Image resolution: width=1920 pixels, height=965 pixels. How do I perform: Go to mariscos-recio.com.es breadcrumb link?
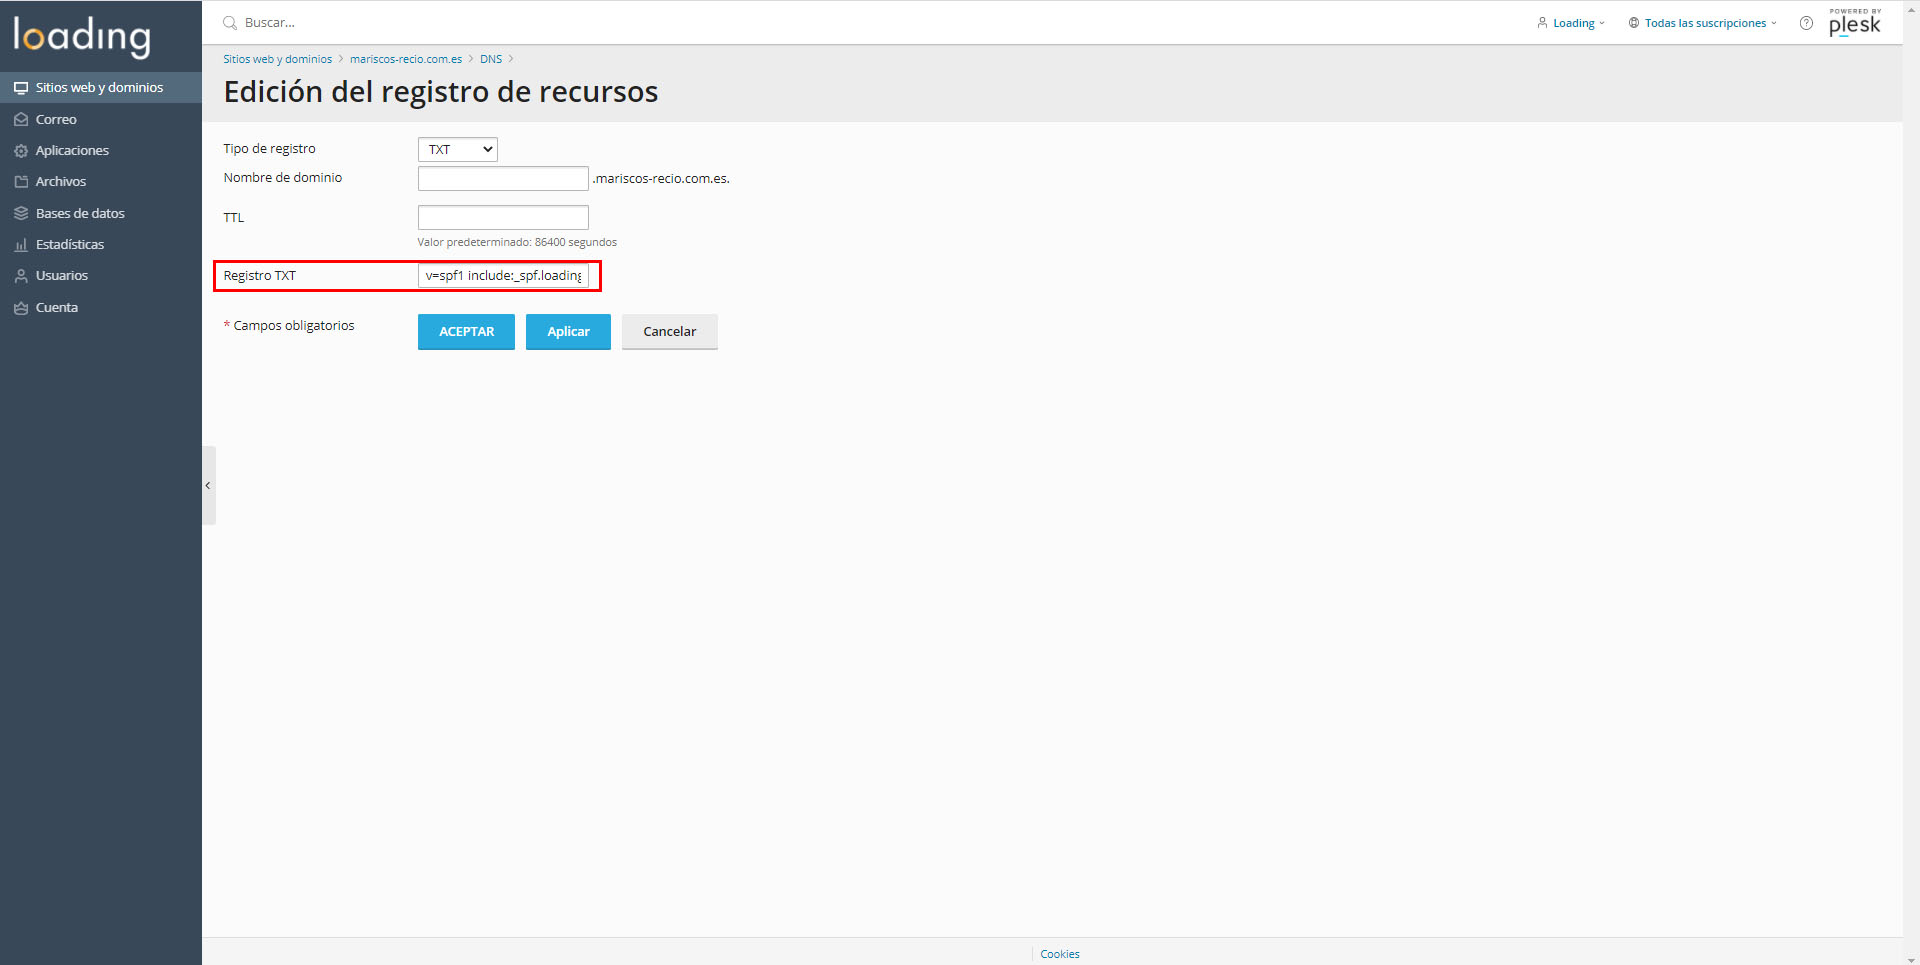click(x=406, y=59)
